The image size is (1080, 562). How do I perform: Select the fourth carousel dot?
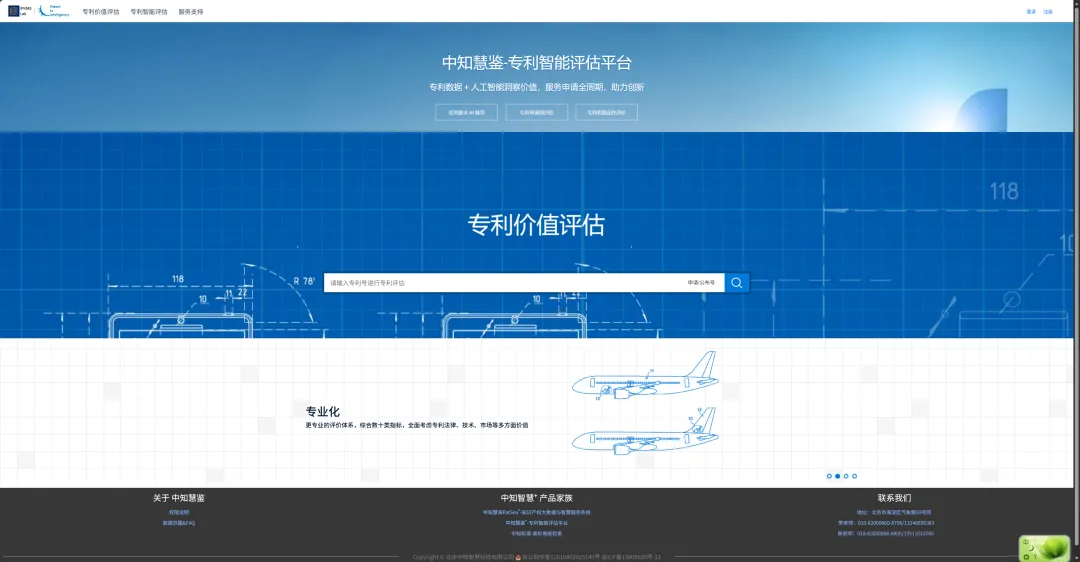point(855,476)
